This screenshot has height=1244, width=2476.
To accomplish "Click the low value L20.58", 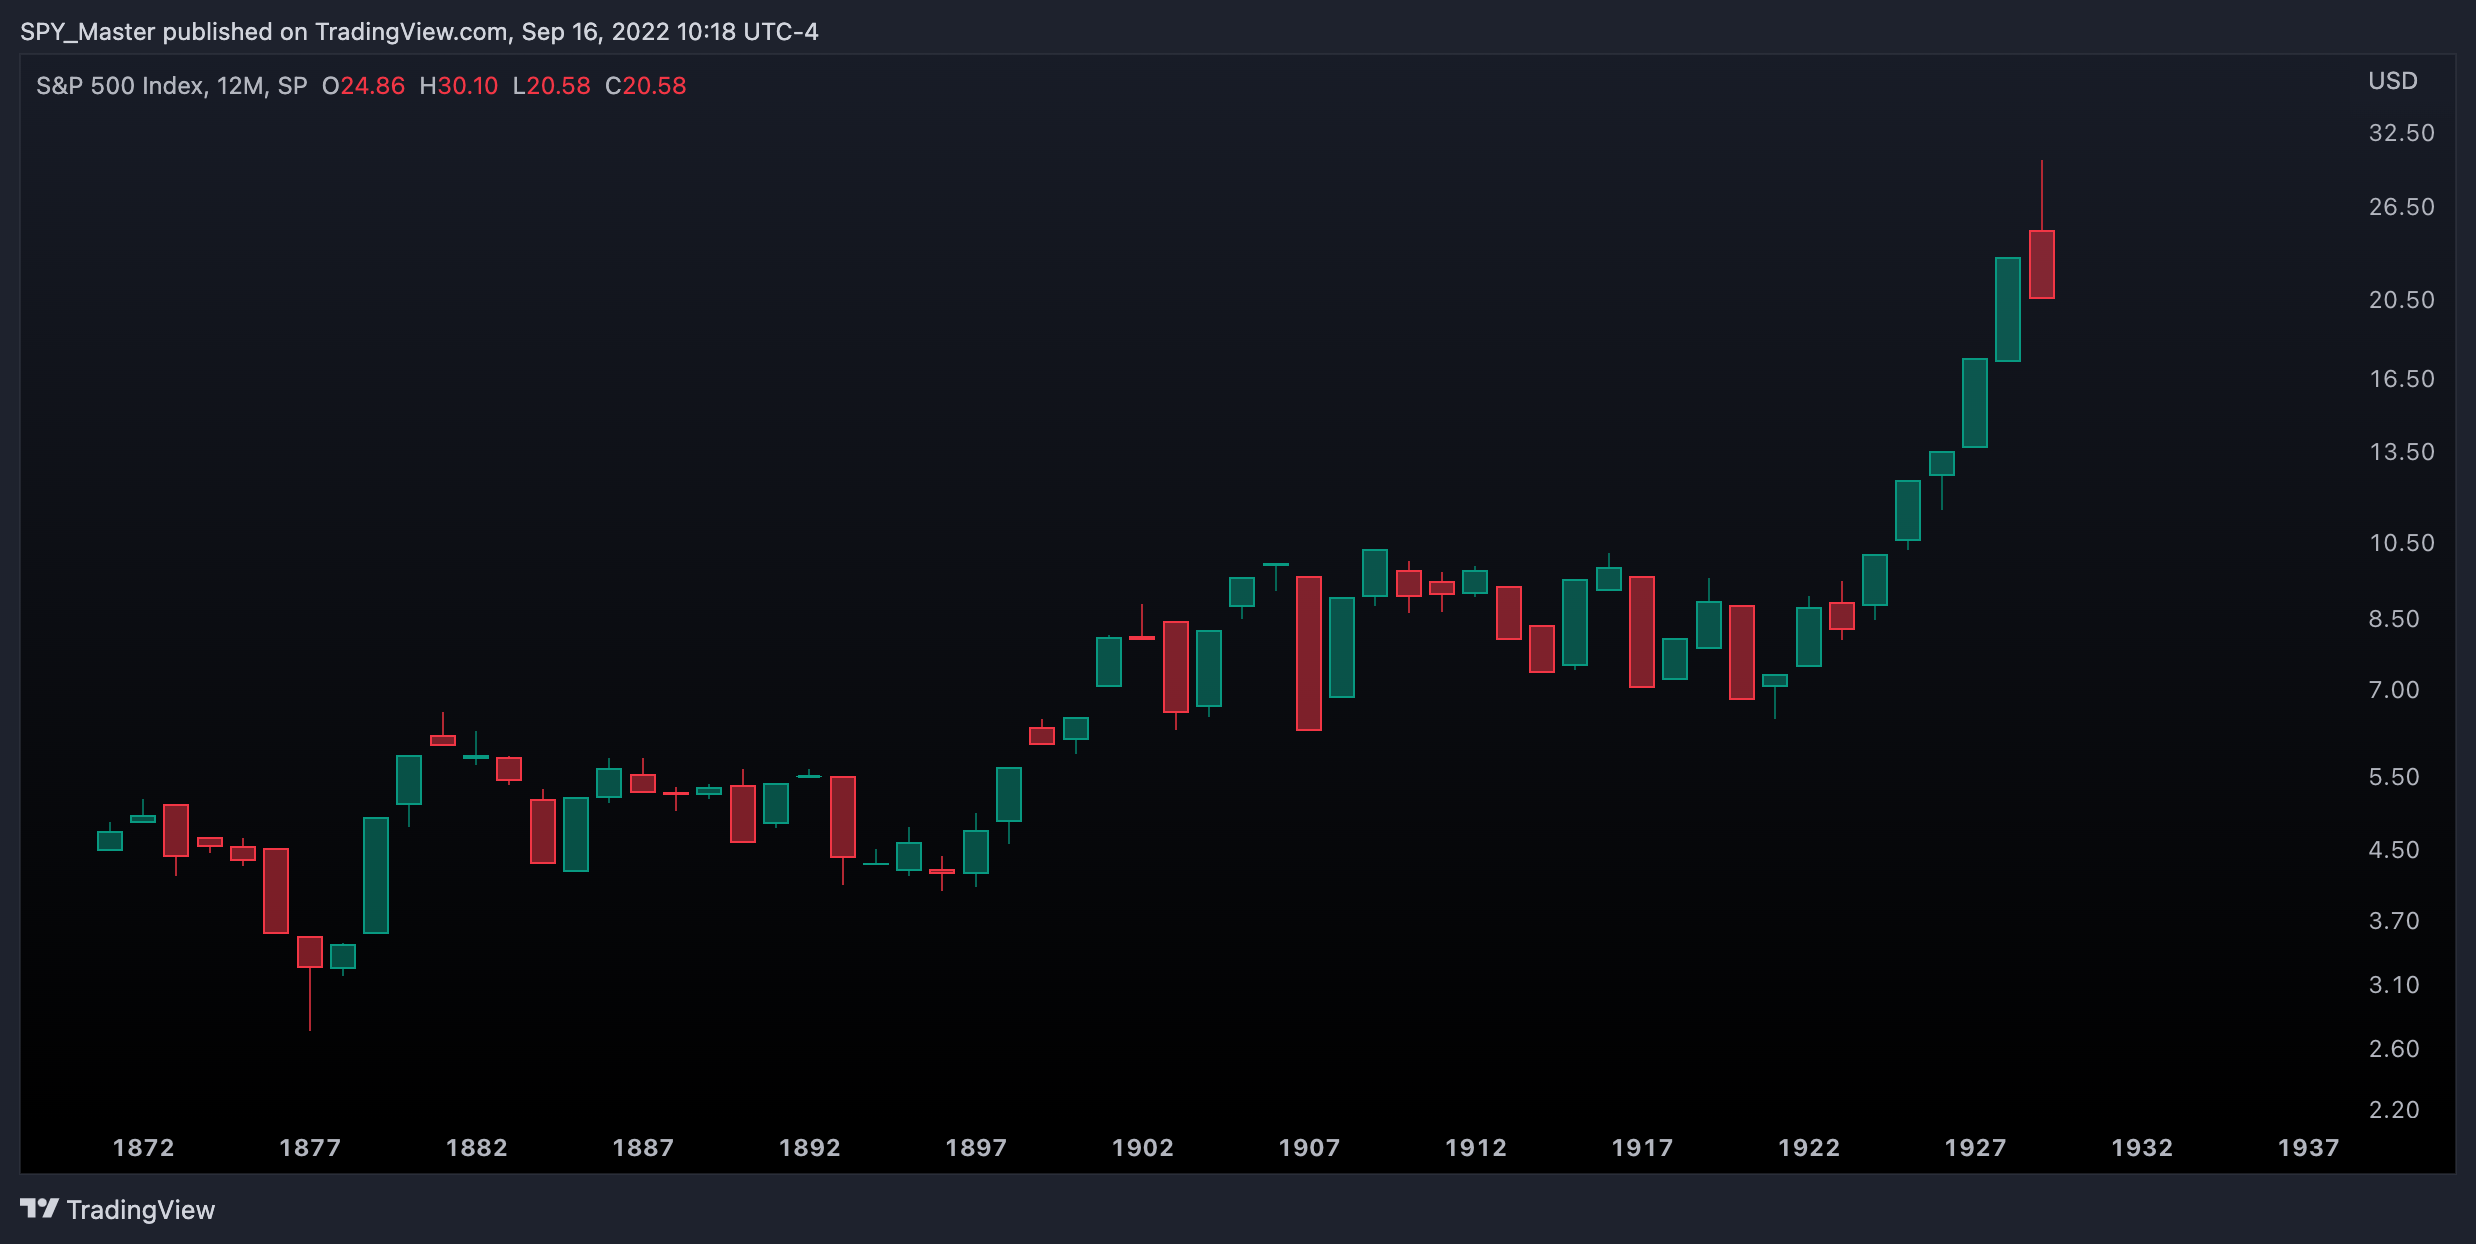I will 552,86.
